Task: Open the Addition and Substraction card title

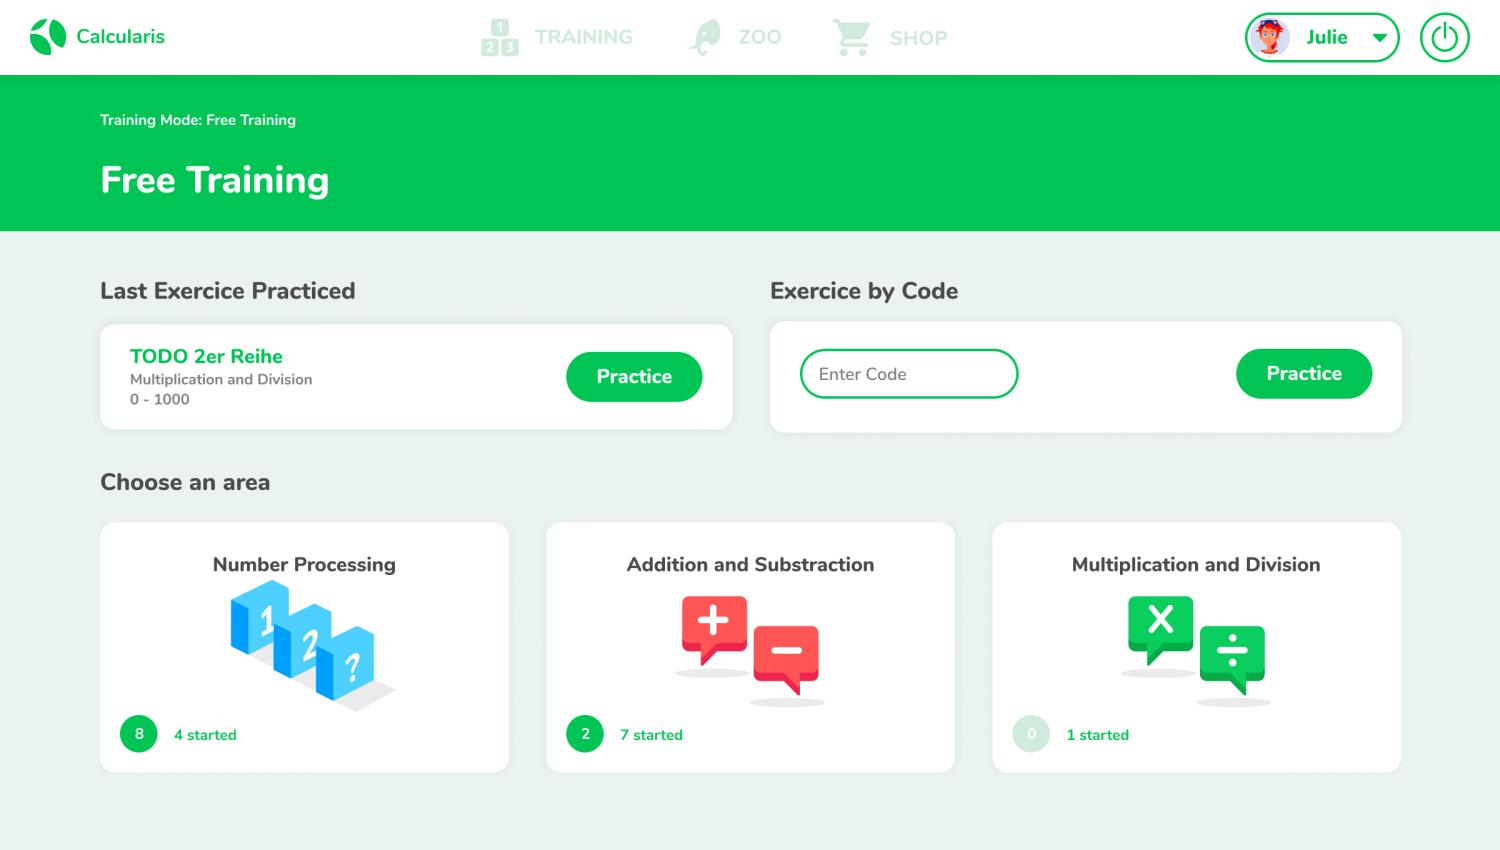Action: click(750, 564)
